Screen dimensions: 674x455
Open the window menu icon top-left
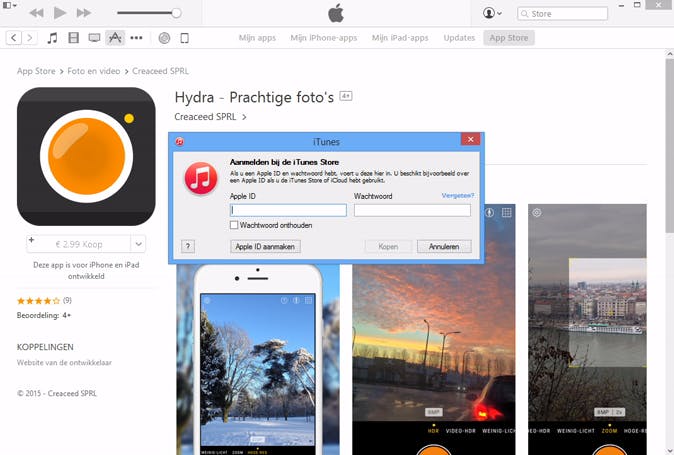click(x=9, y=6)
